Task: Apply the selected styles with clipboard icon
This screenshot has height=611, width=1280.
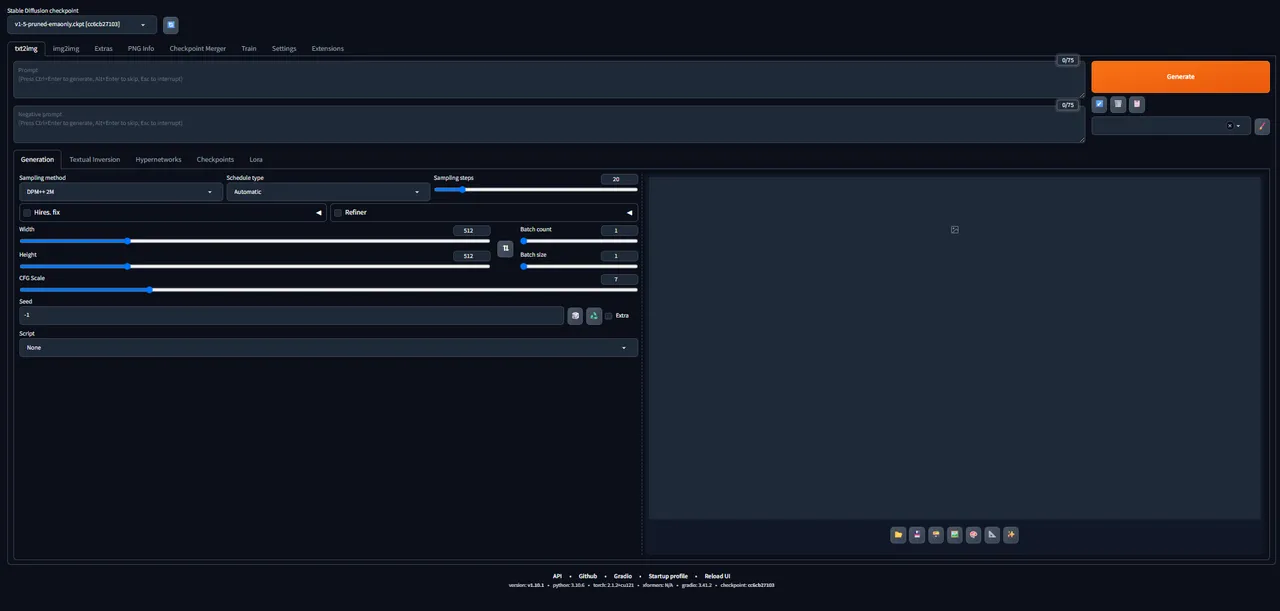Action: [1137, 104]
